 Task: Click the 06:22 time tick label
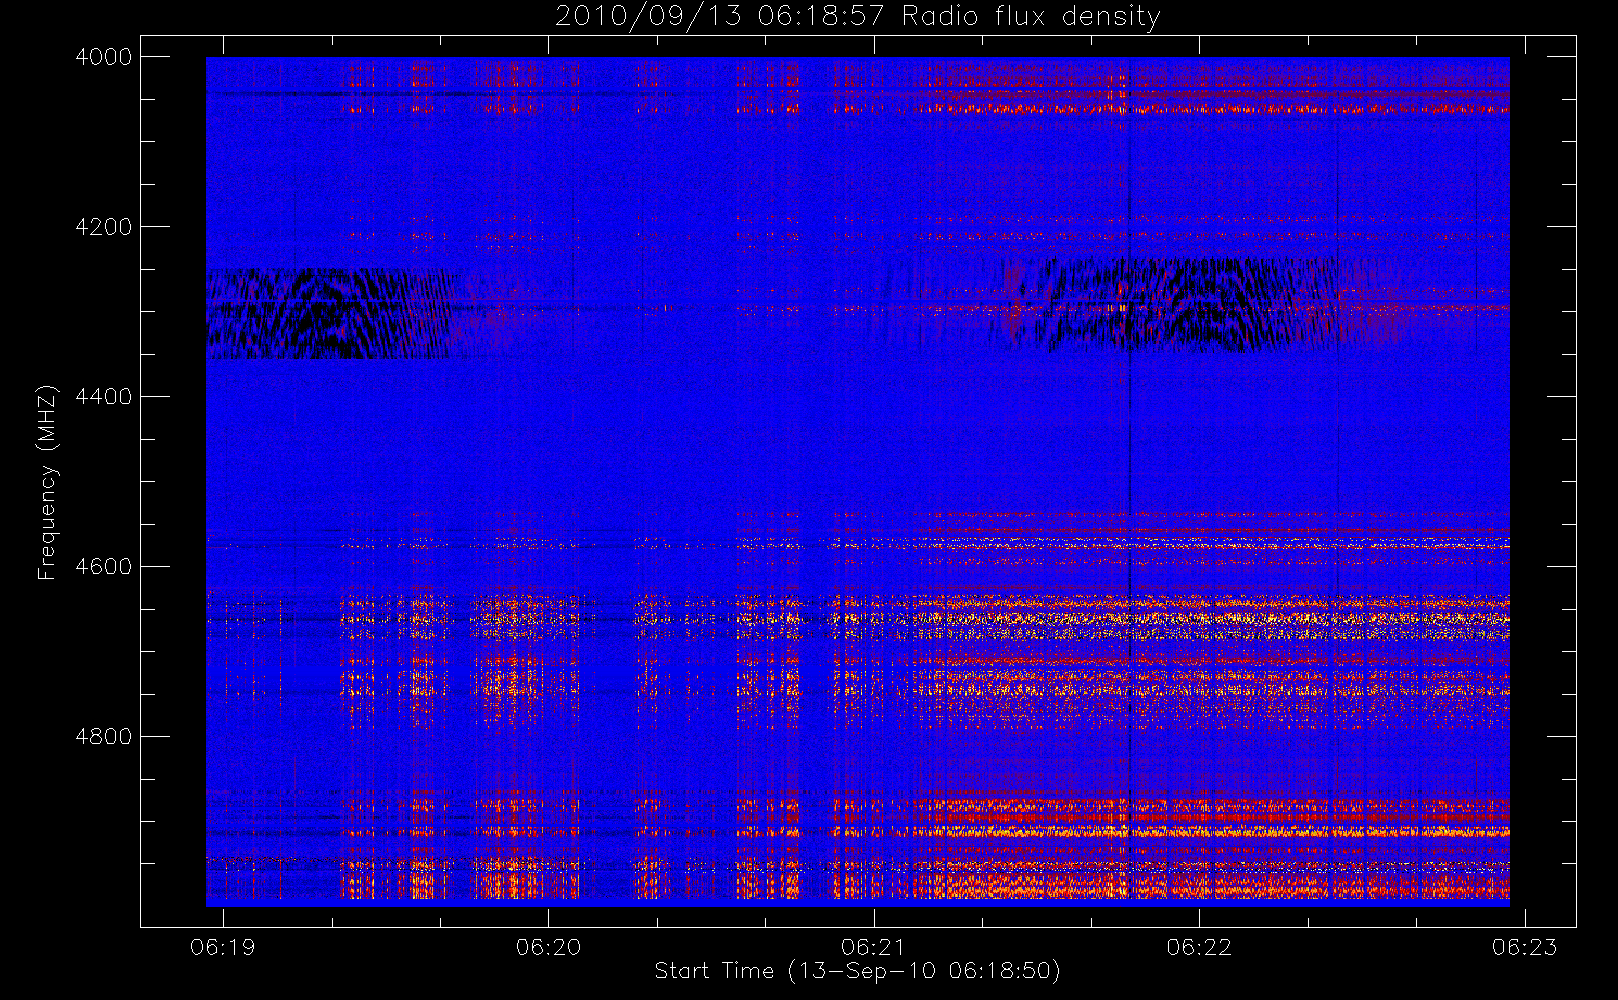coord(1199,947)
